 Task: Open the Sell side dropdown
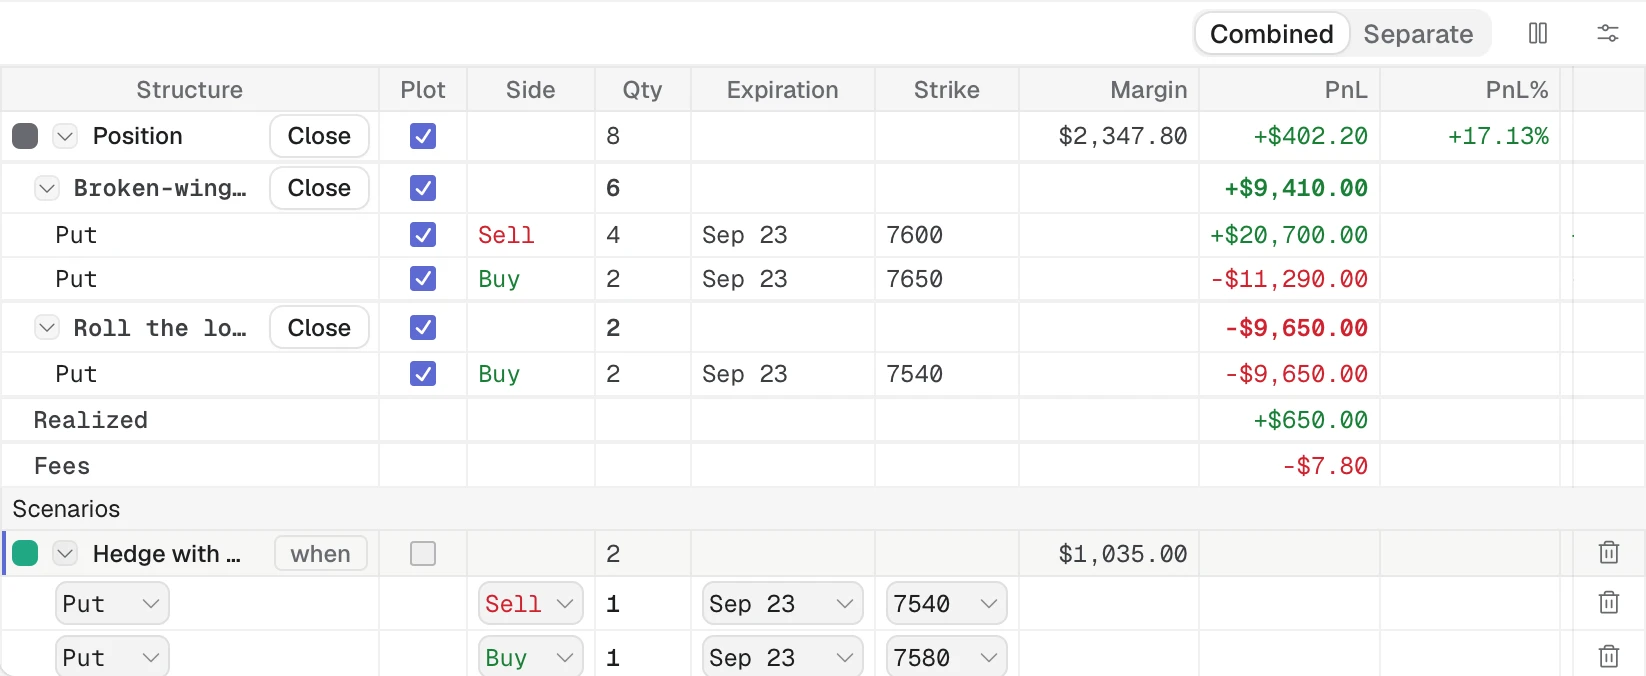[x=530, y=604]
